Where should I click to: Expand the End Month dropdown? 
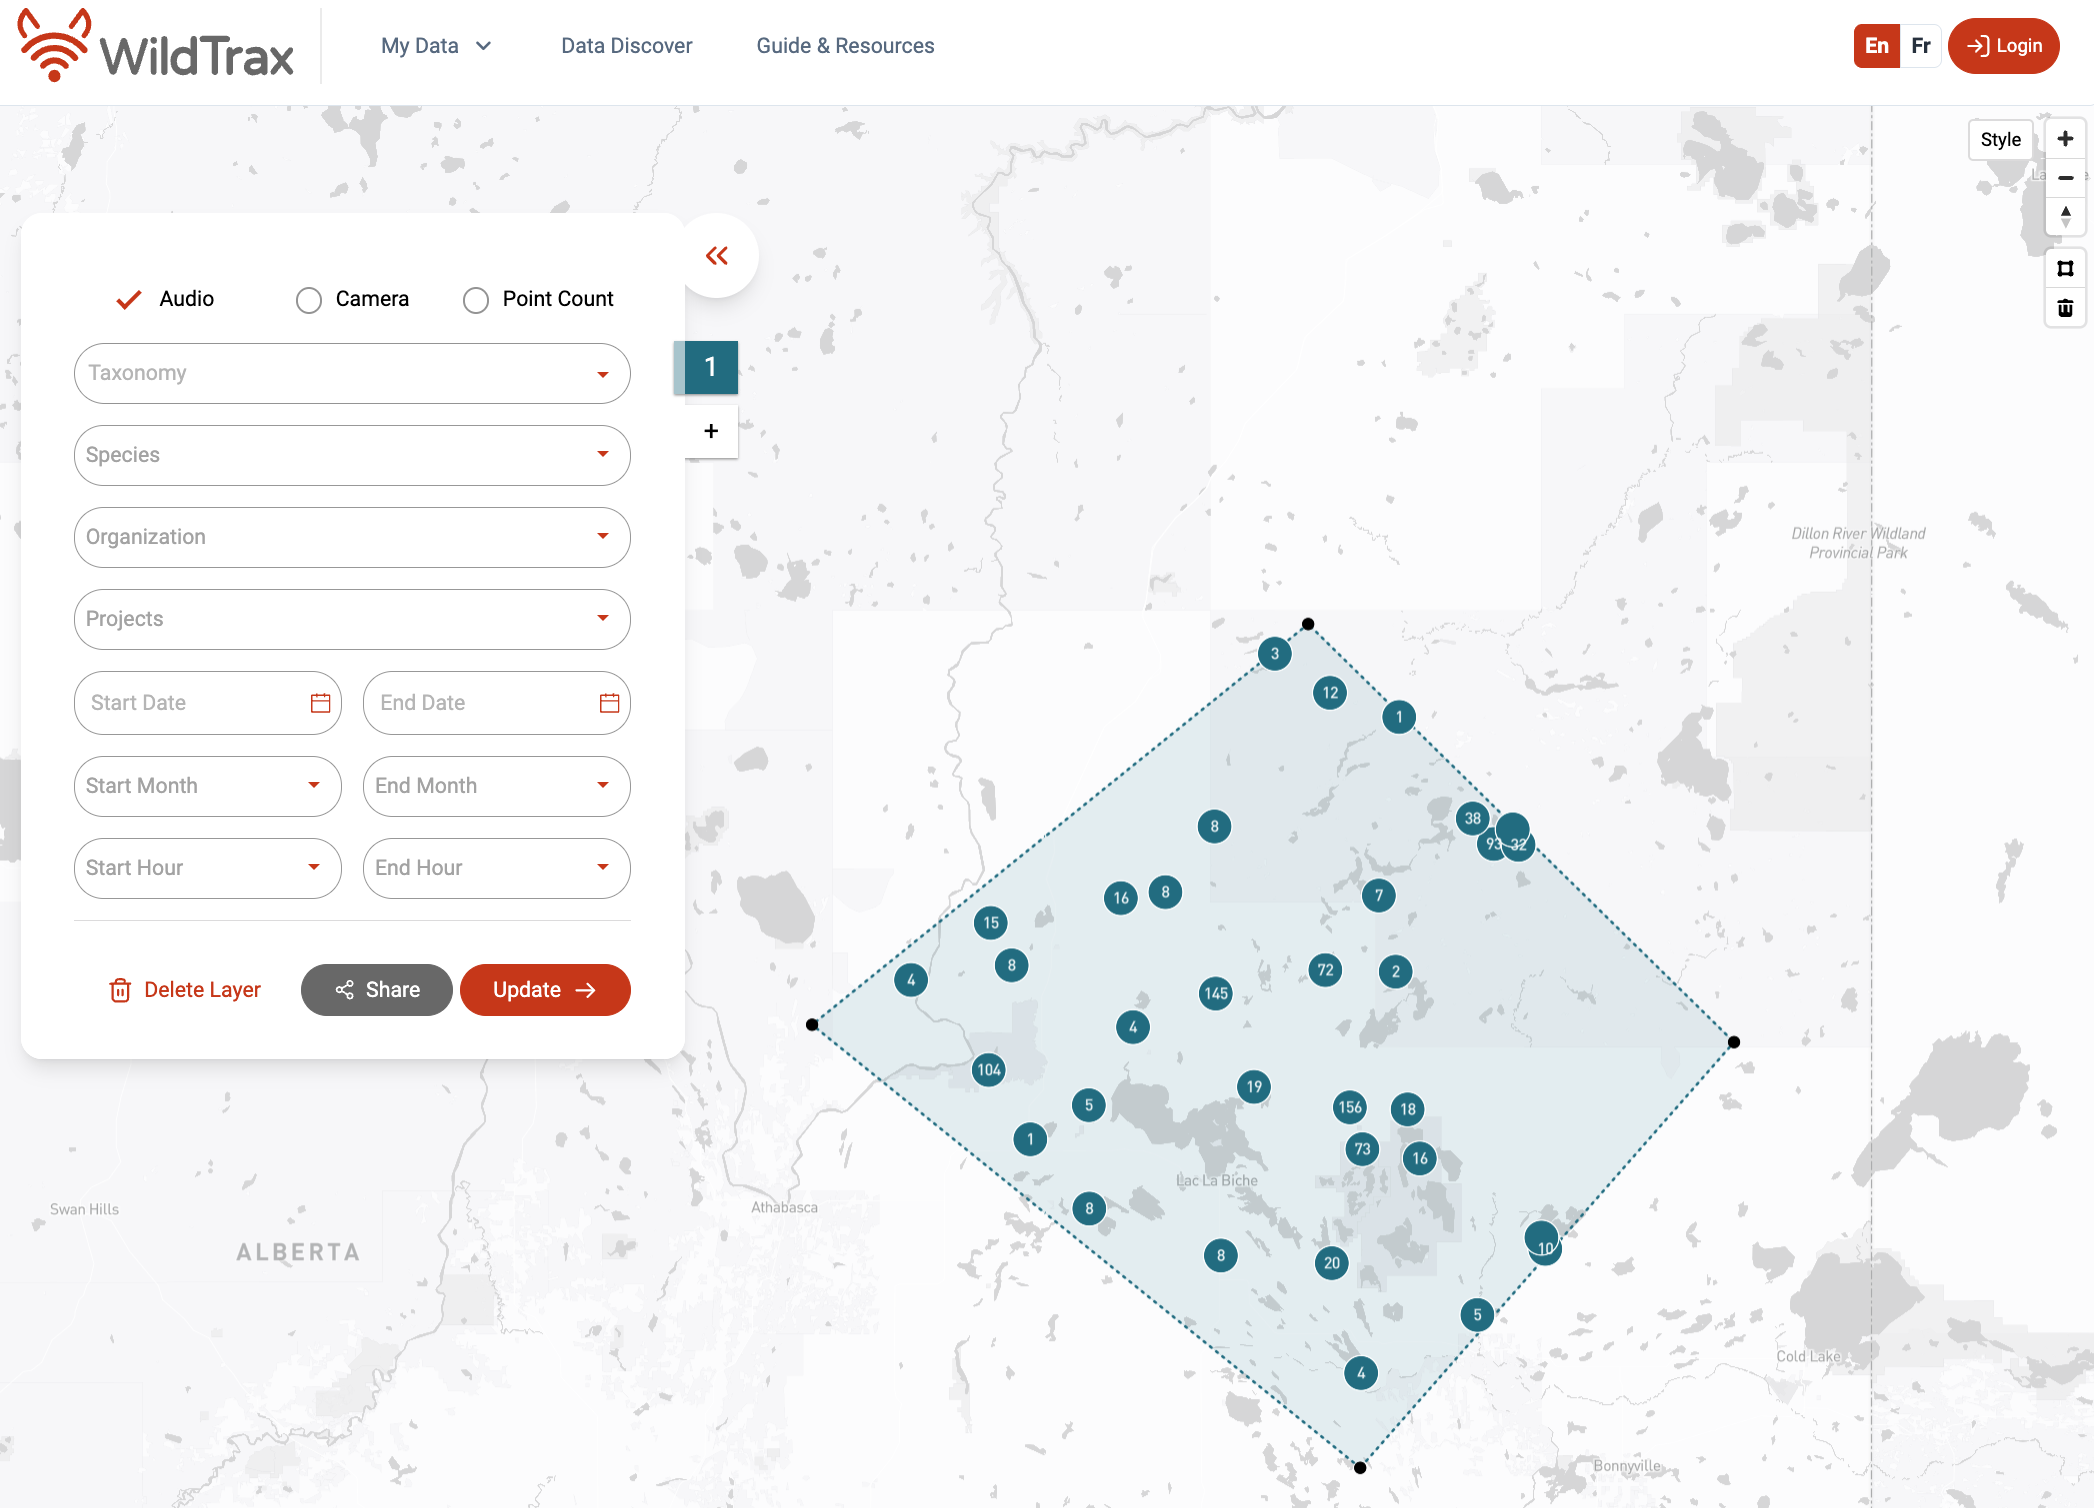pyautogui.click(x=496, y=786)
